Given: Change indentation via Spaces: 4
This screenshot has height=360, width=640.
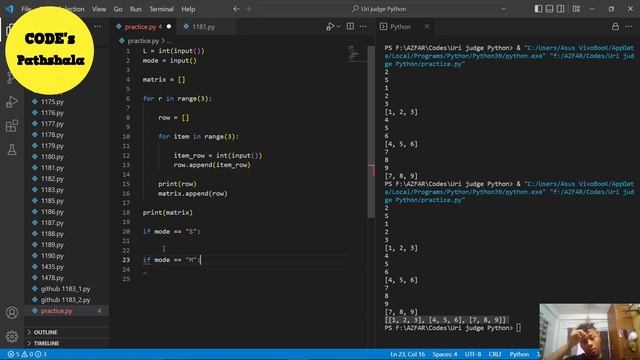Looking at the screenshot, I should 445,354.
